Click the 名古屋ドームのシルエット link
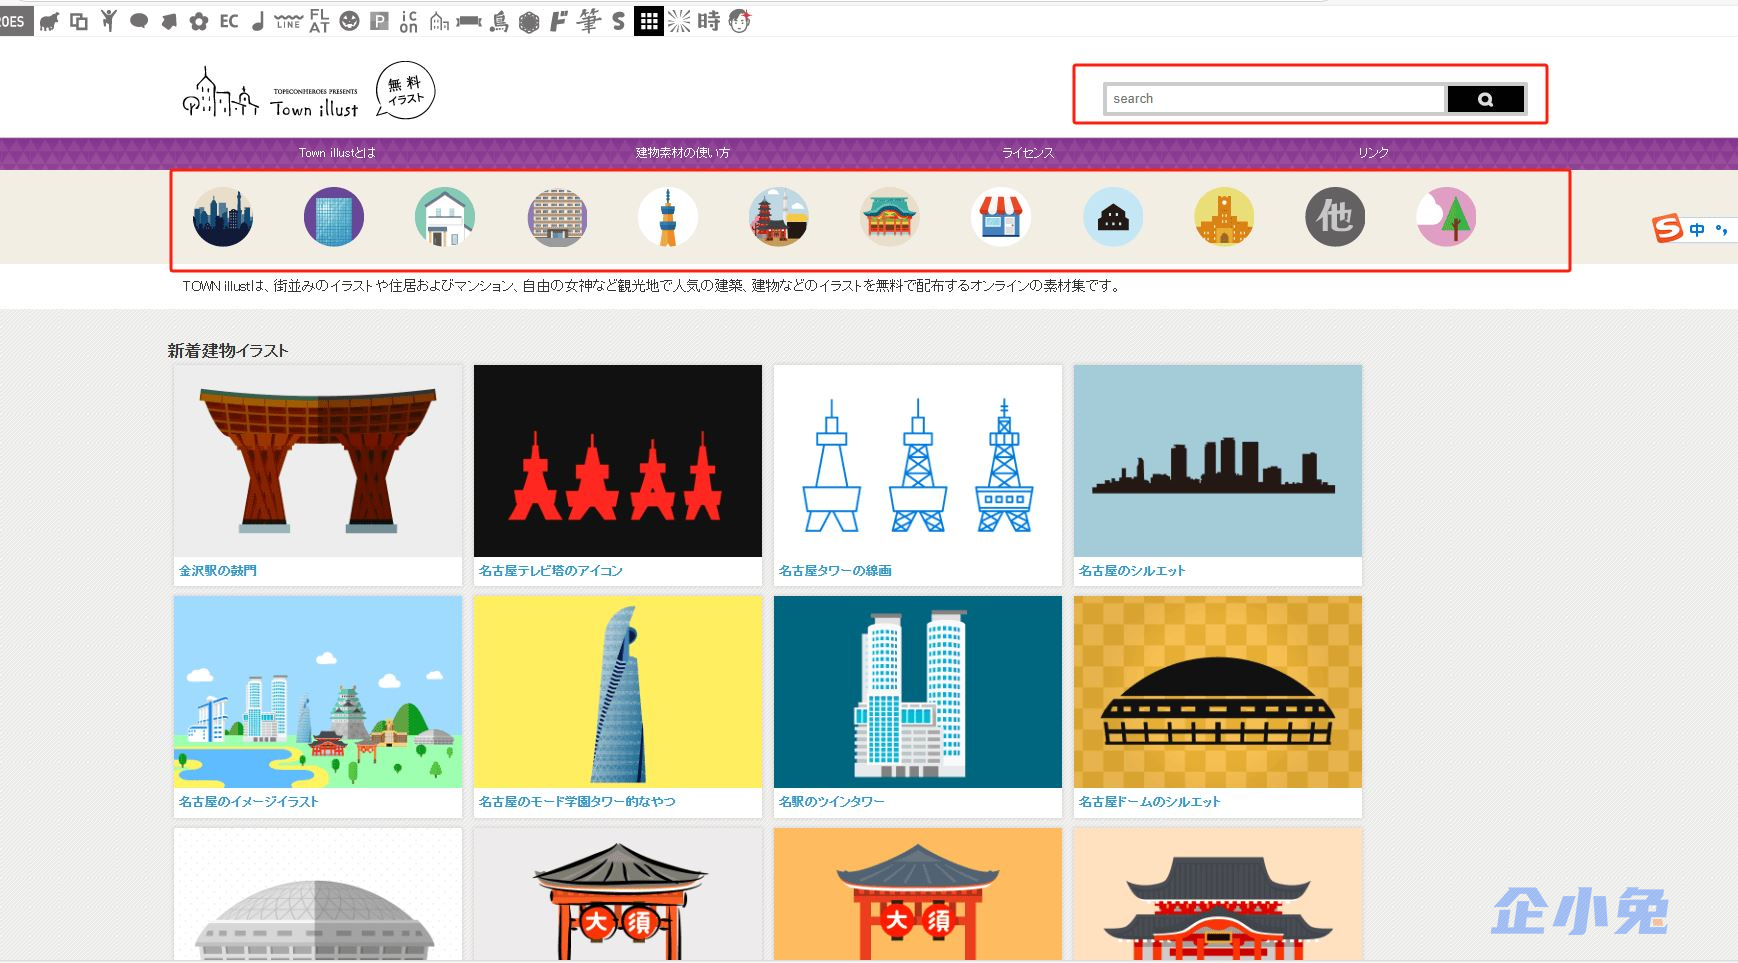The width and height of the screenshot is (1738, 963). (1150, 802)
